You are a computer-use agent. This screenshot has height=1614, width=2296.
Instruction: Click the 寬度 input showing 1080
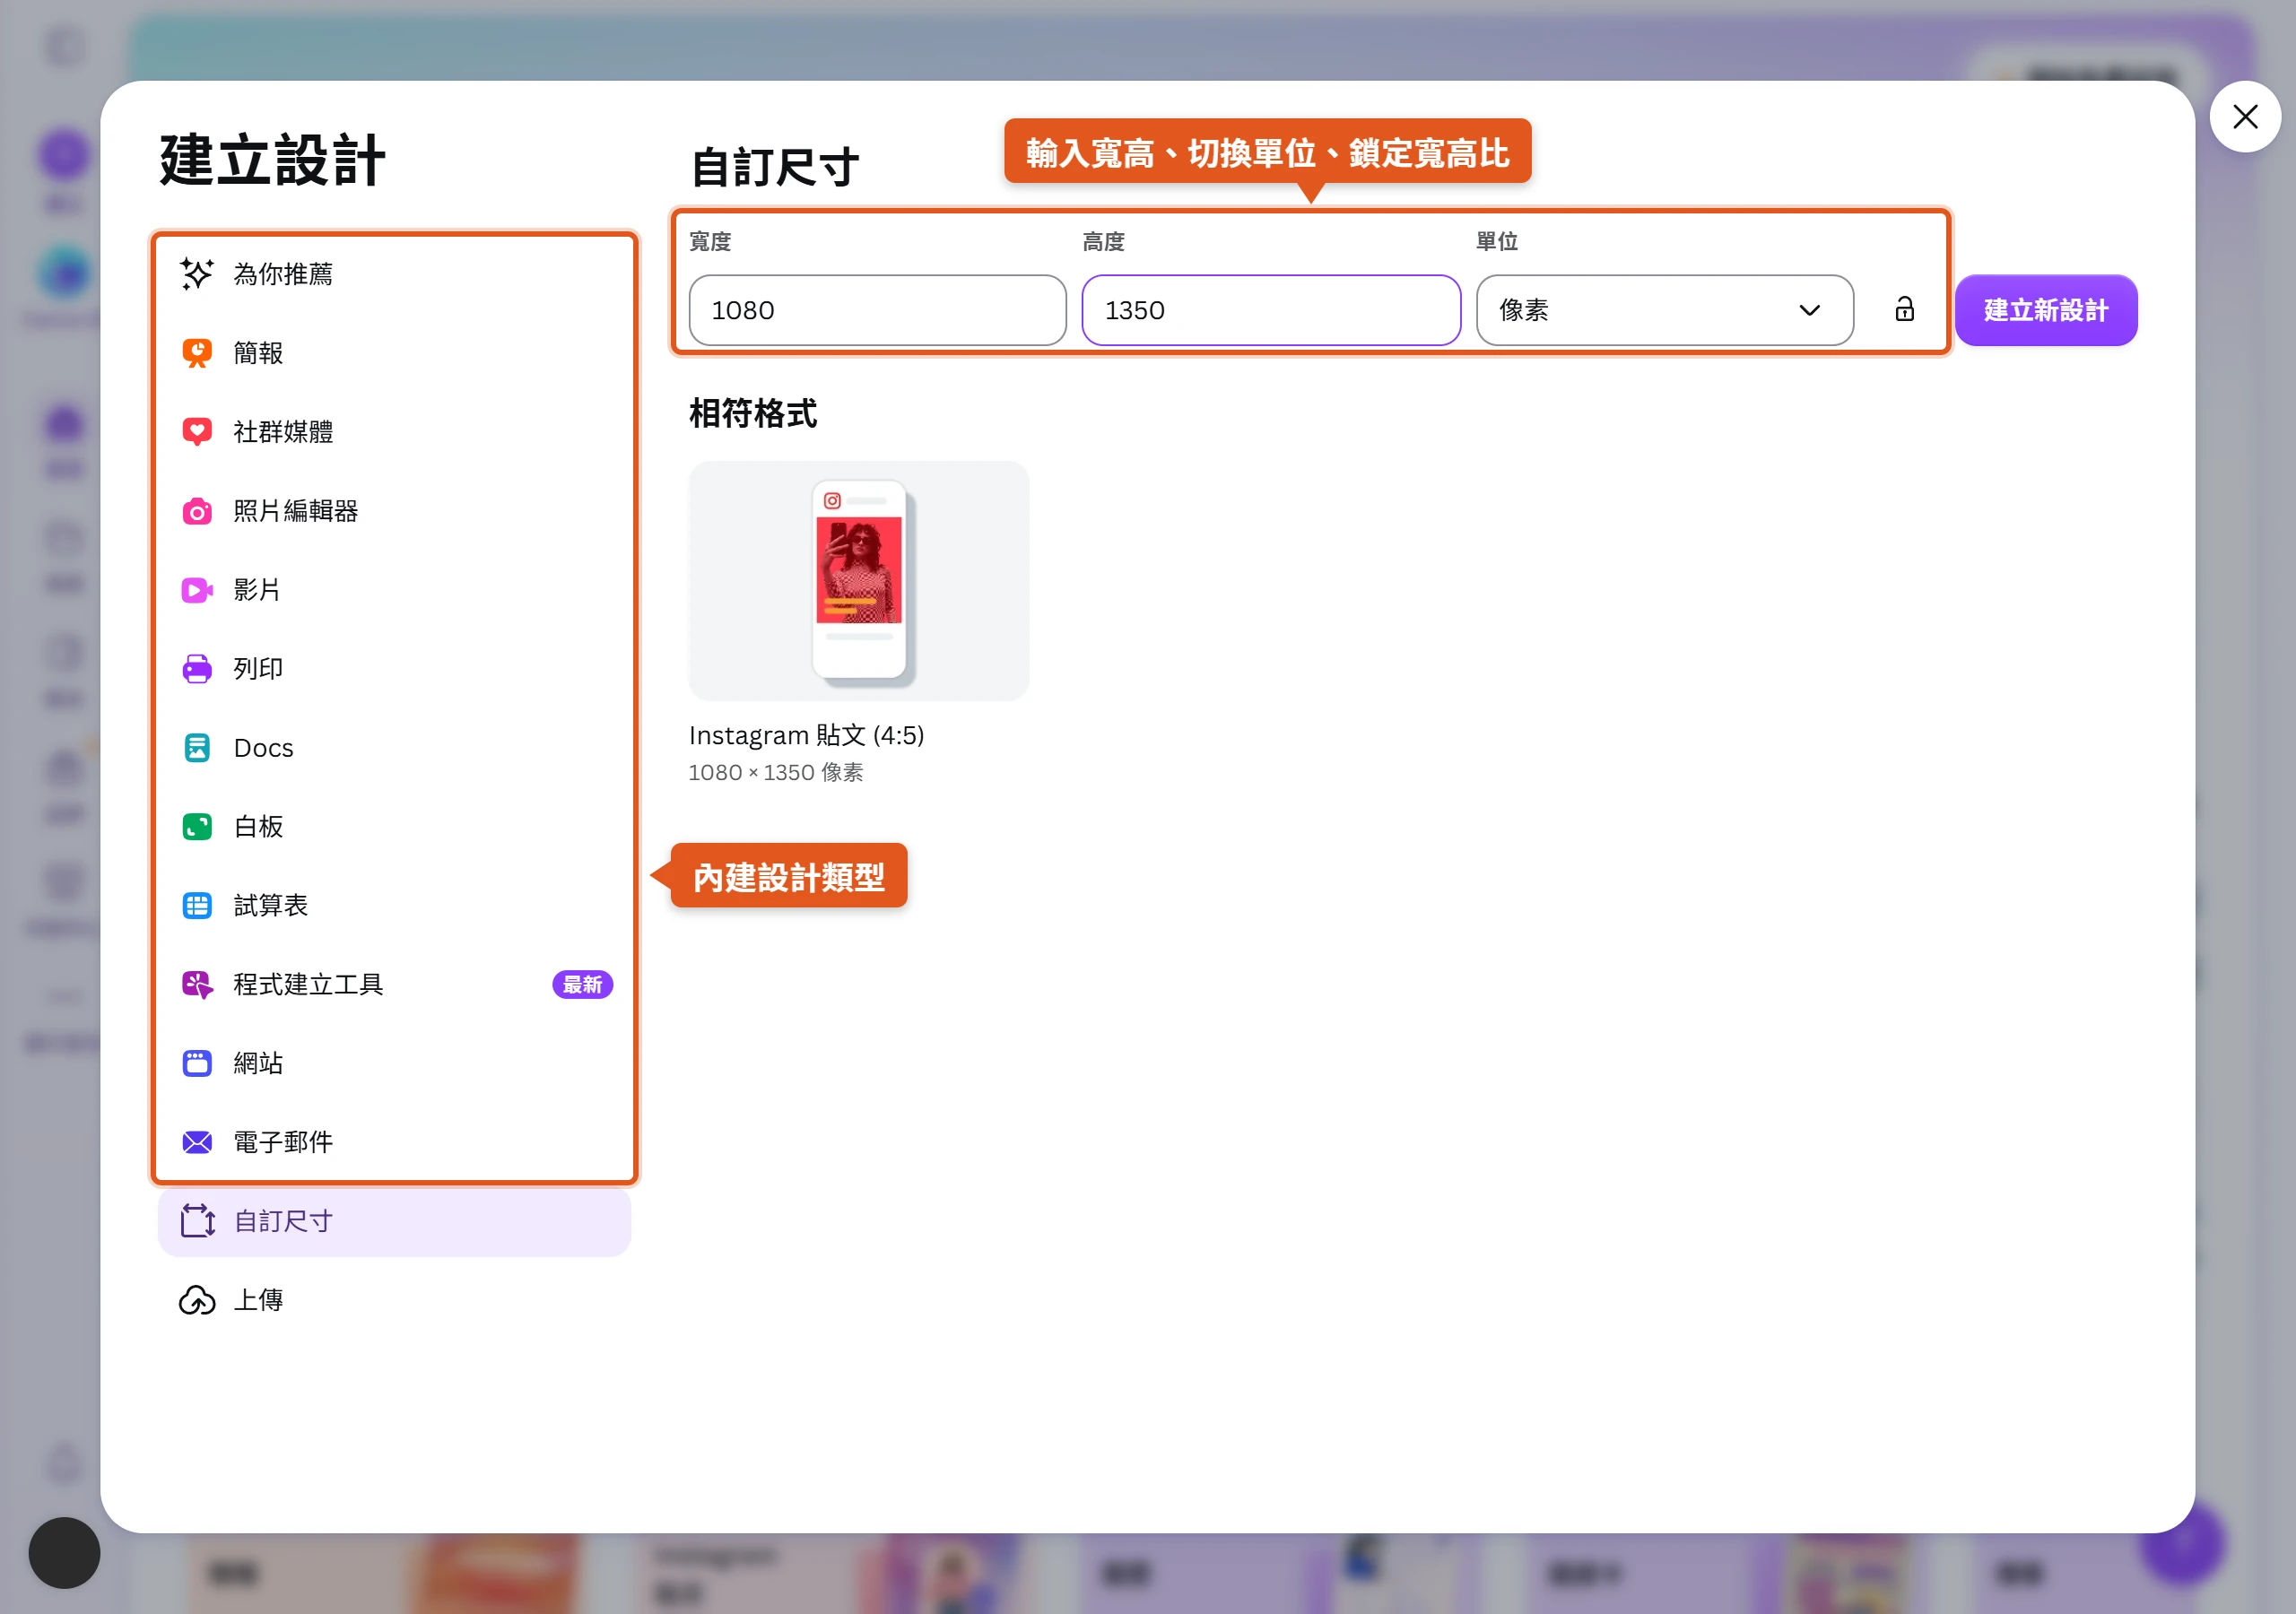877,310
